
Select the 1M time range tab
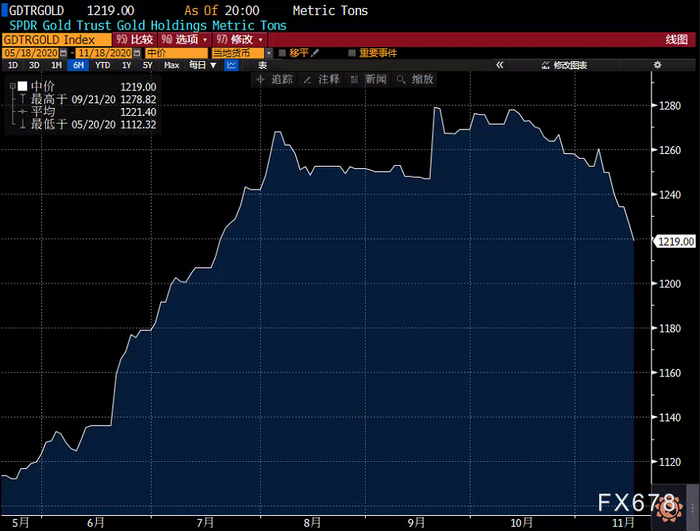click(x=57, y=65)
